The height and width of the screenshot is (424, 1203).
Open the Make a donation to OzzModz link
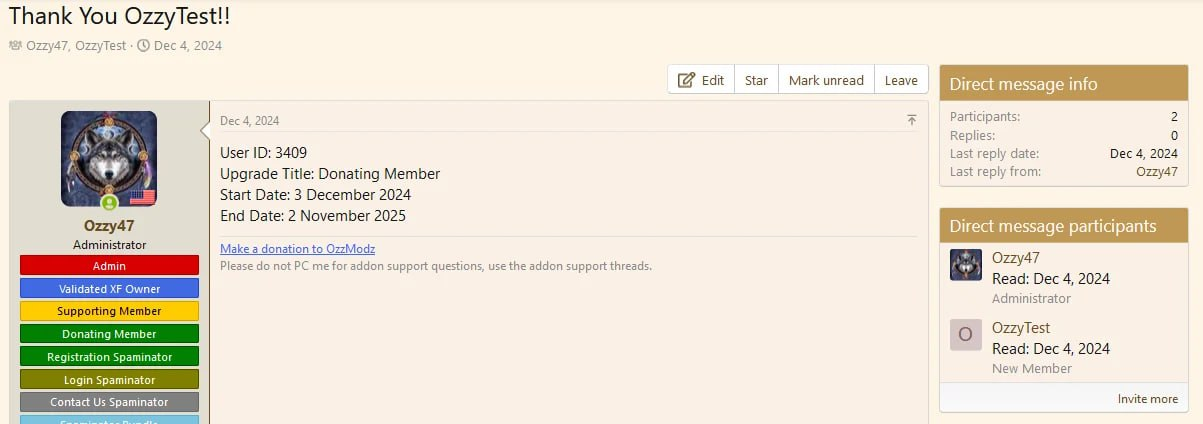(x=297, y=248)
